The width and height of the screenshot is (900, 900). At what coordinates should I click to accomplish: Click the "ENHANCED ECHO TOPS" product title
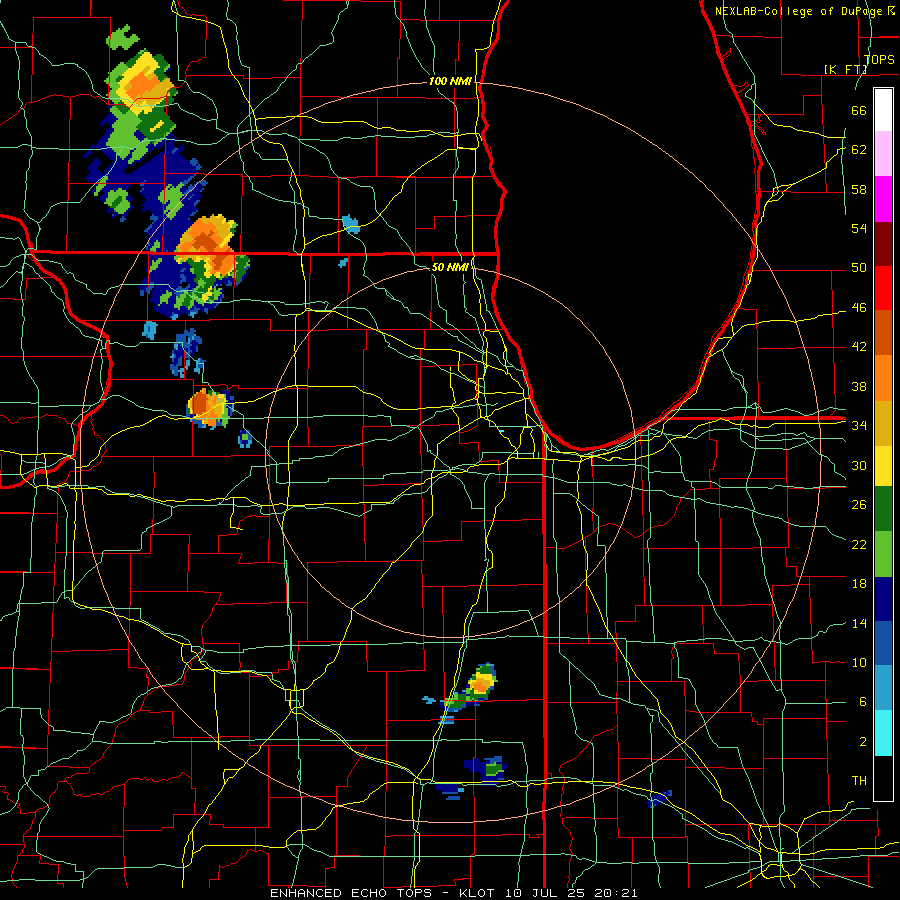351,893
